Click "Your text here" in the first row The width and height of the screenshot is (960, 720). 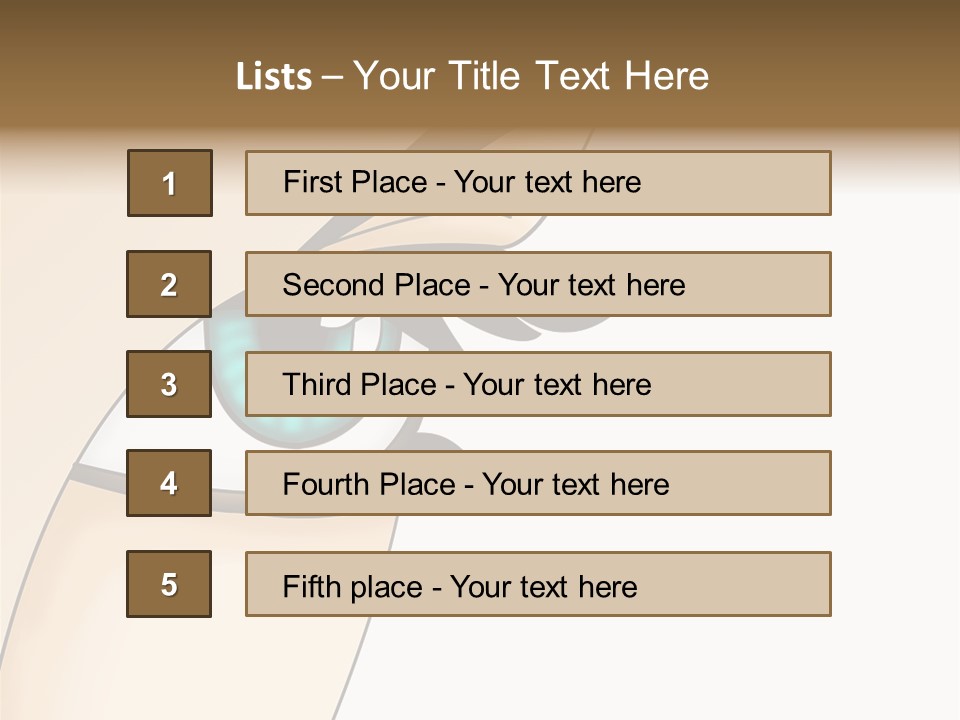pos(547,182)
